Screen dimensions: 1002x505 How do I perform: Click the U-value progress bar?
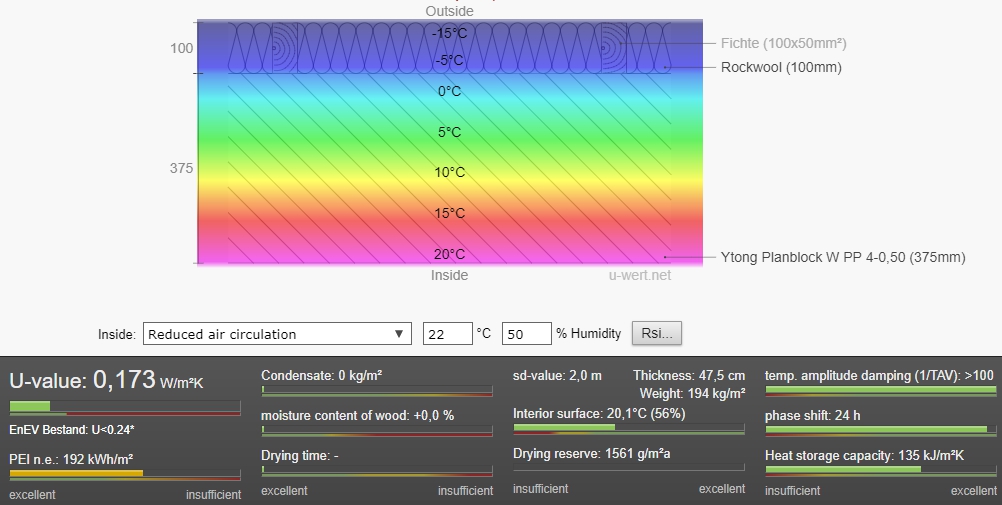[x=125, y=407]
